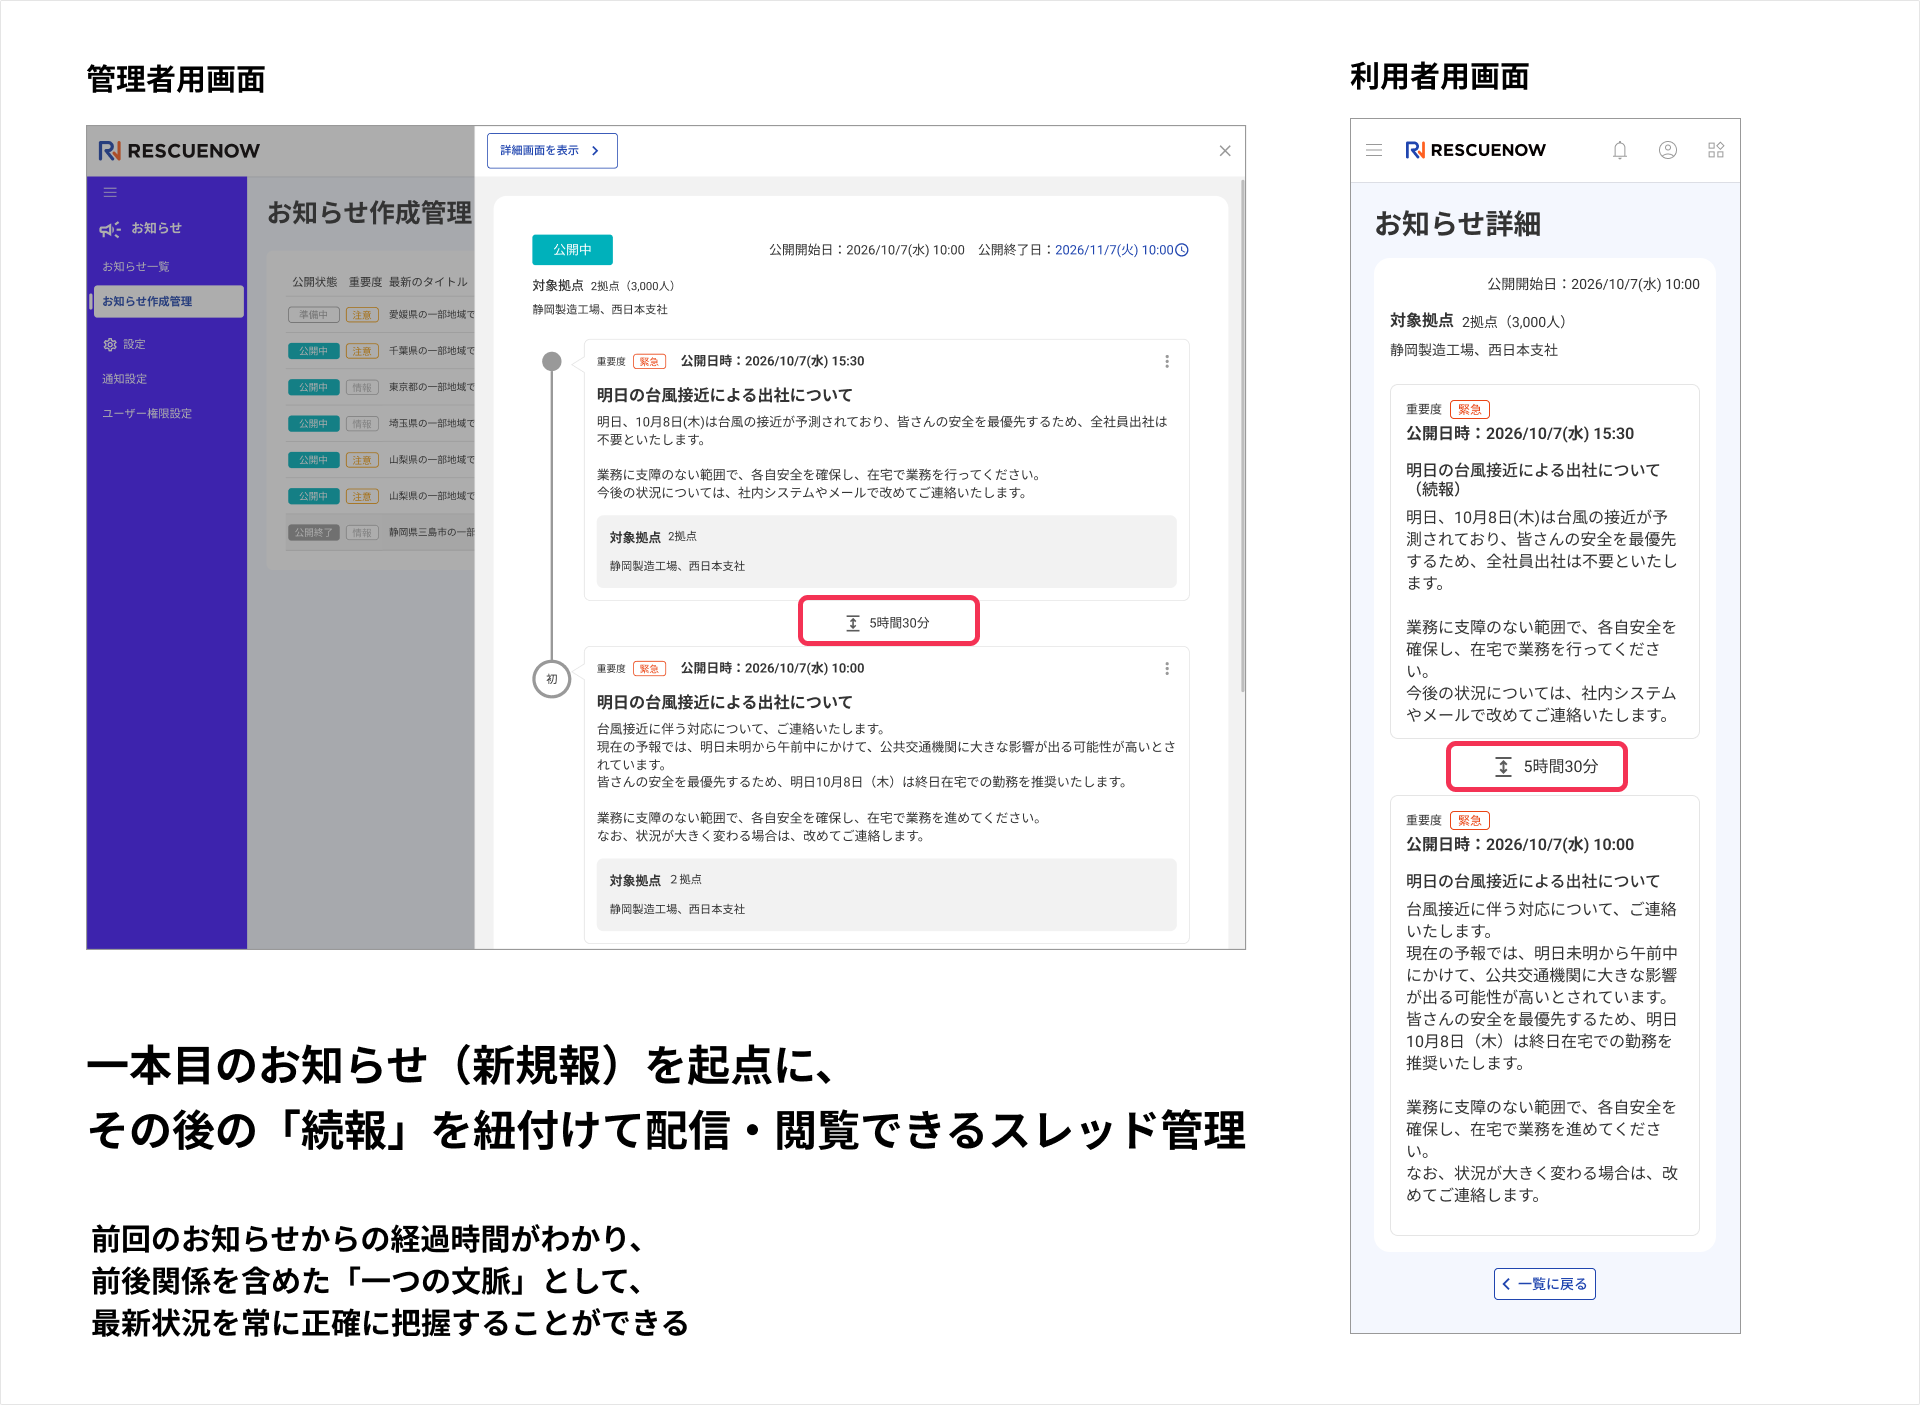Close the detail panel
The width and height of the screenshot is (1920, 1405).
(x=1224, y=151)
